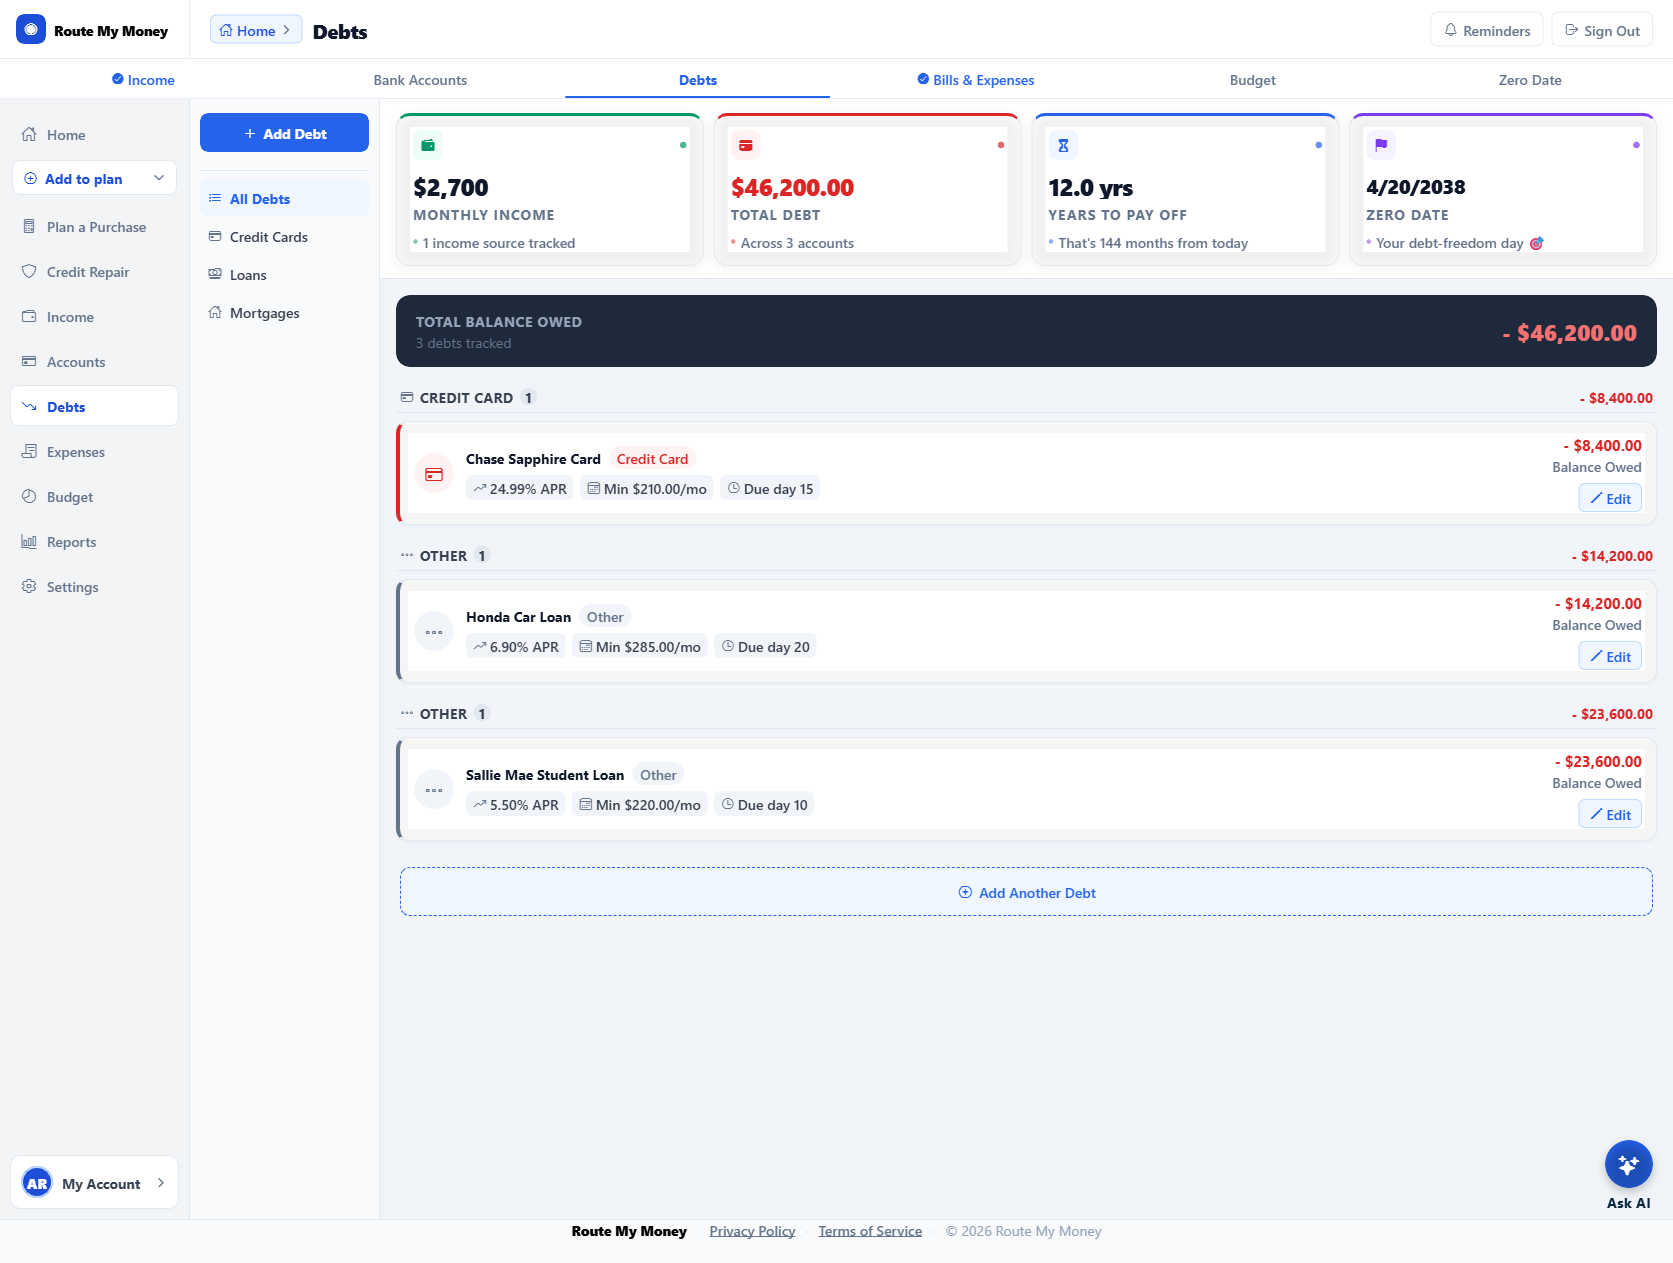
Task: Open Settings in the left sidebar
Action: coord(71,586)
